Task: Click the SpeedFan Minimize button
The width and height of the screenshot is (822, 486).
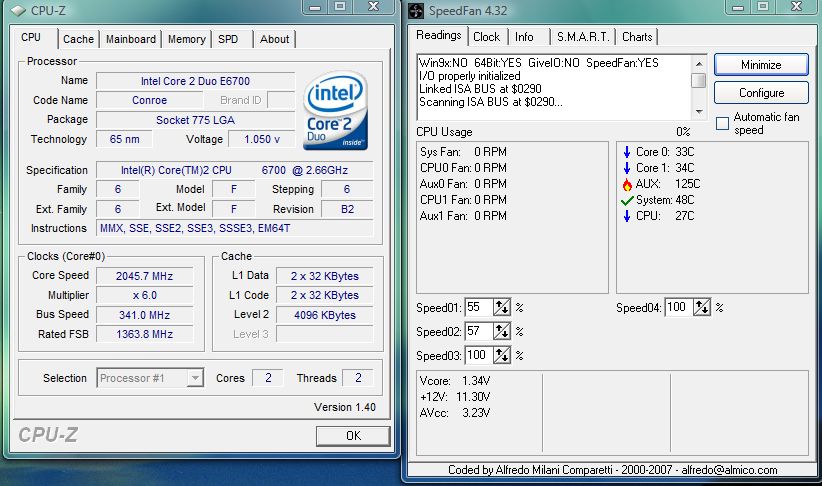Action: [x=761, y=65]
